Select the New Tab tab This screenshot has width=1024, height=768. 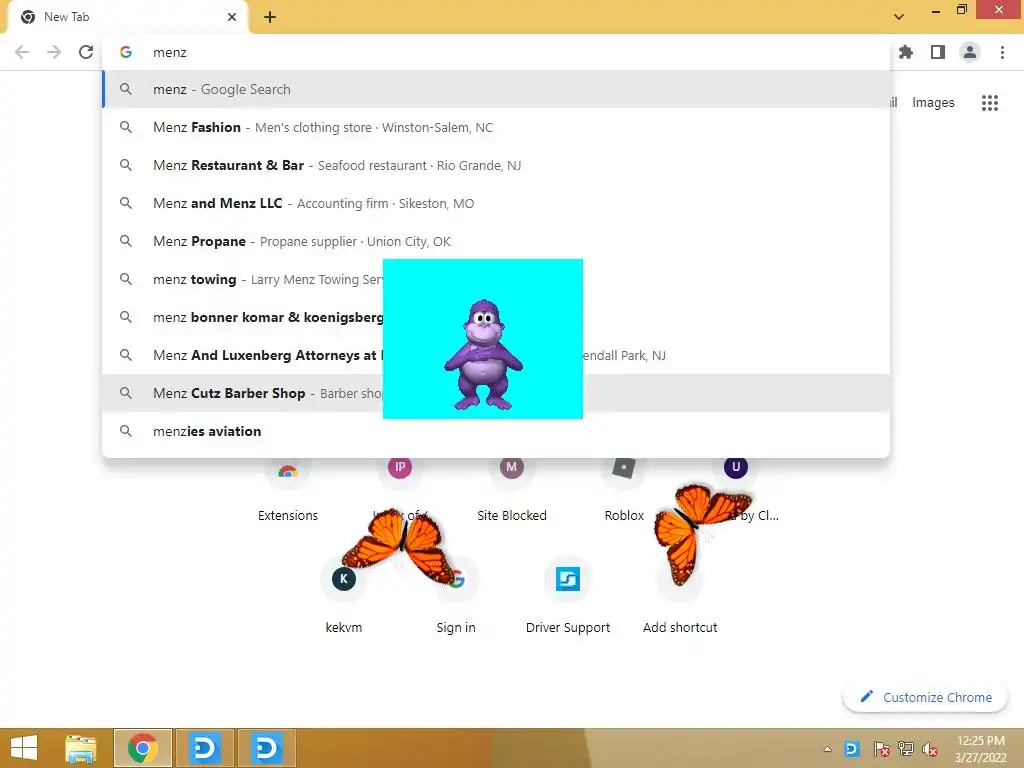127,18
